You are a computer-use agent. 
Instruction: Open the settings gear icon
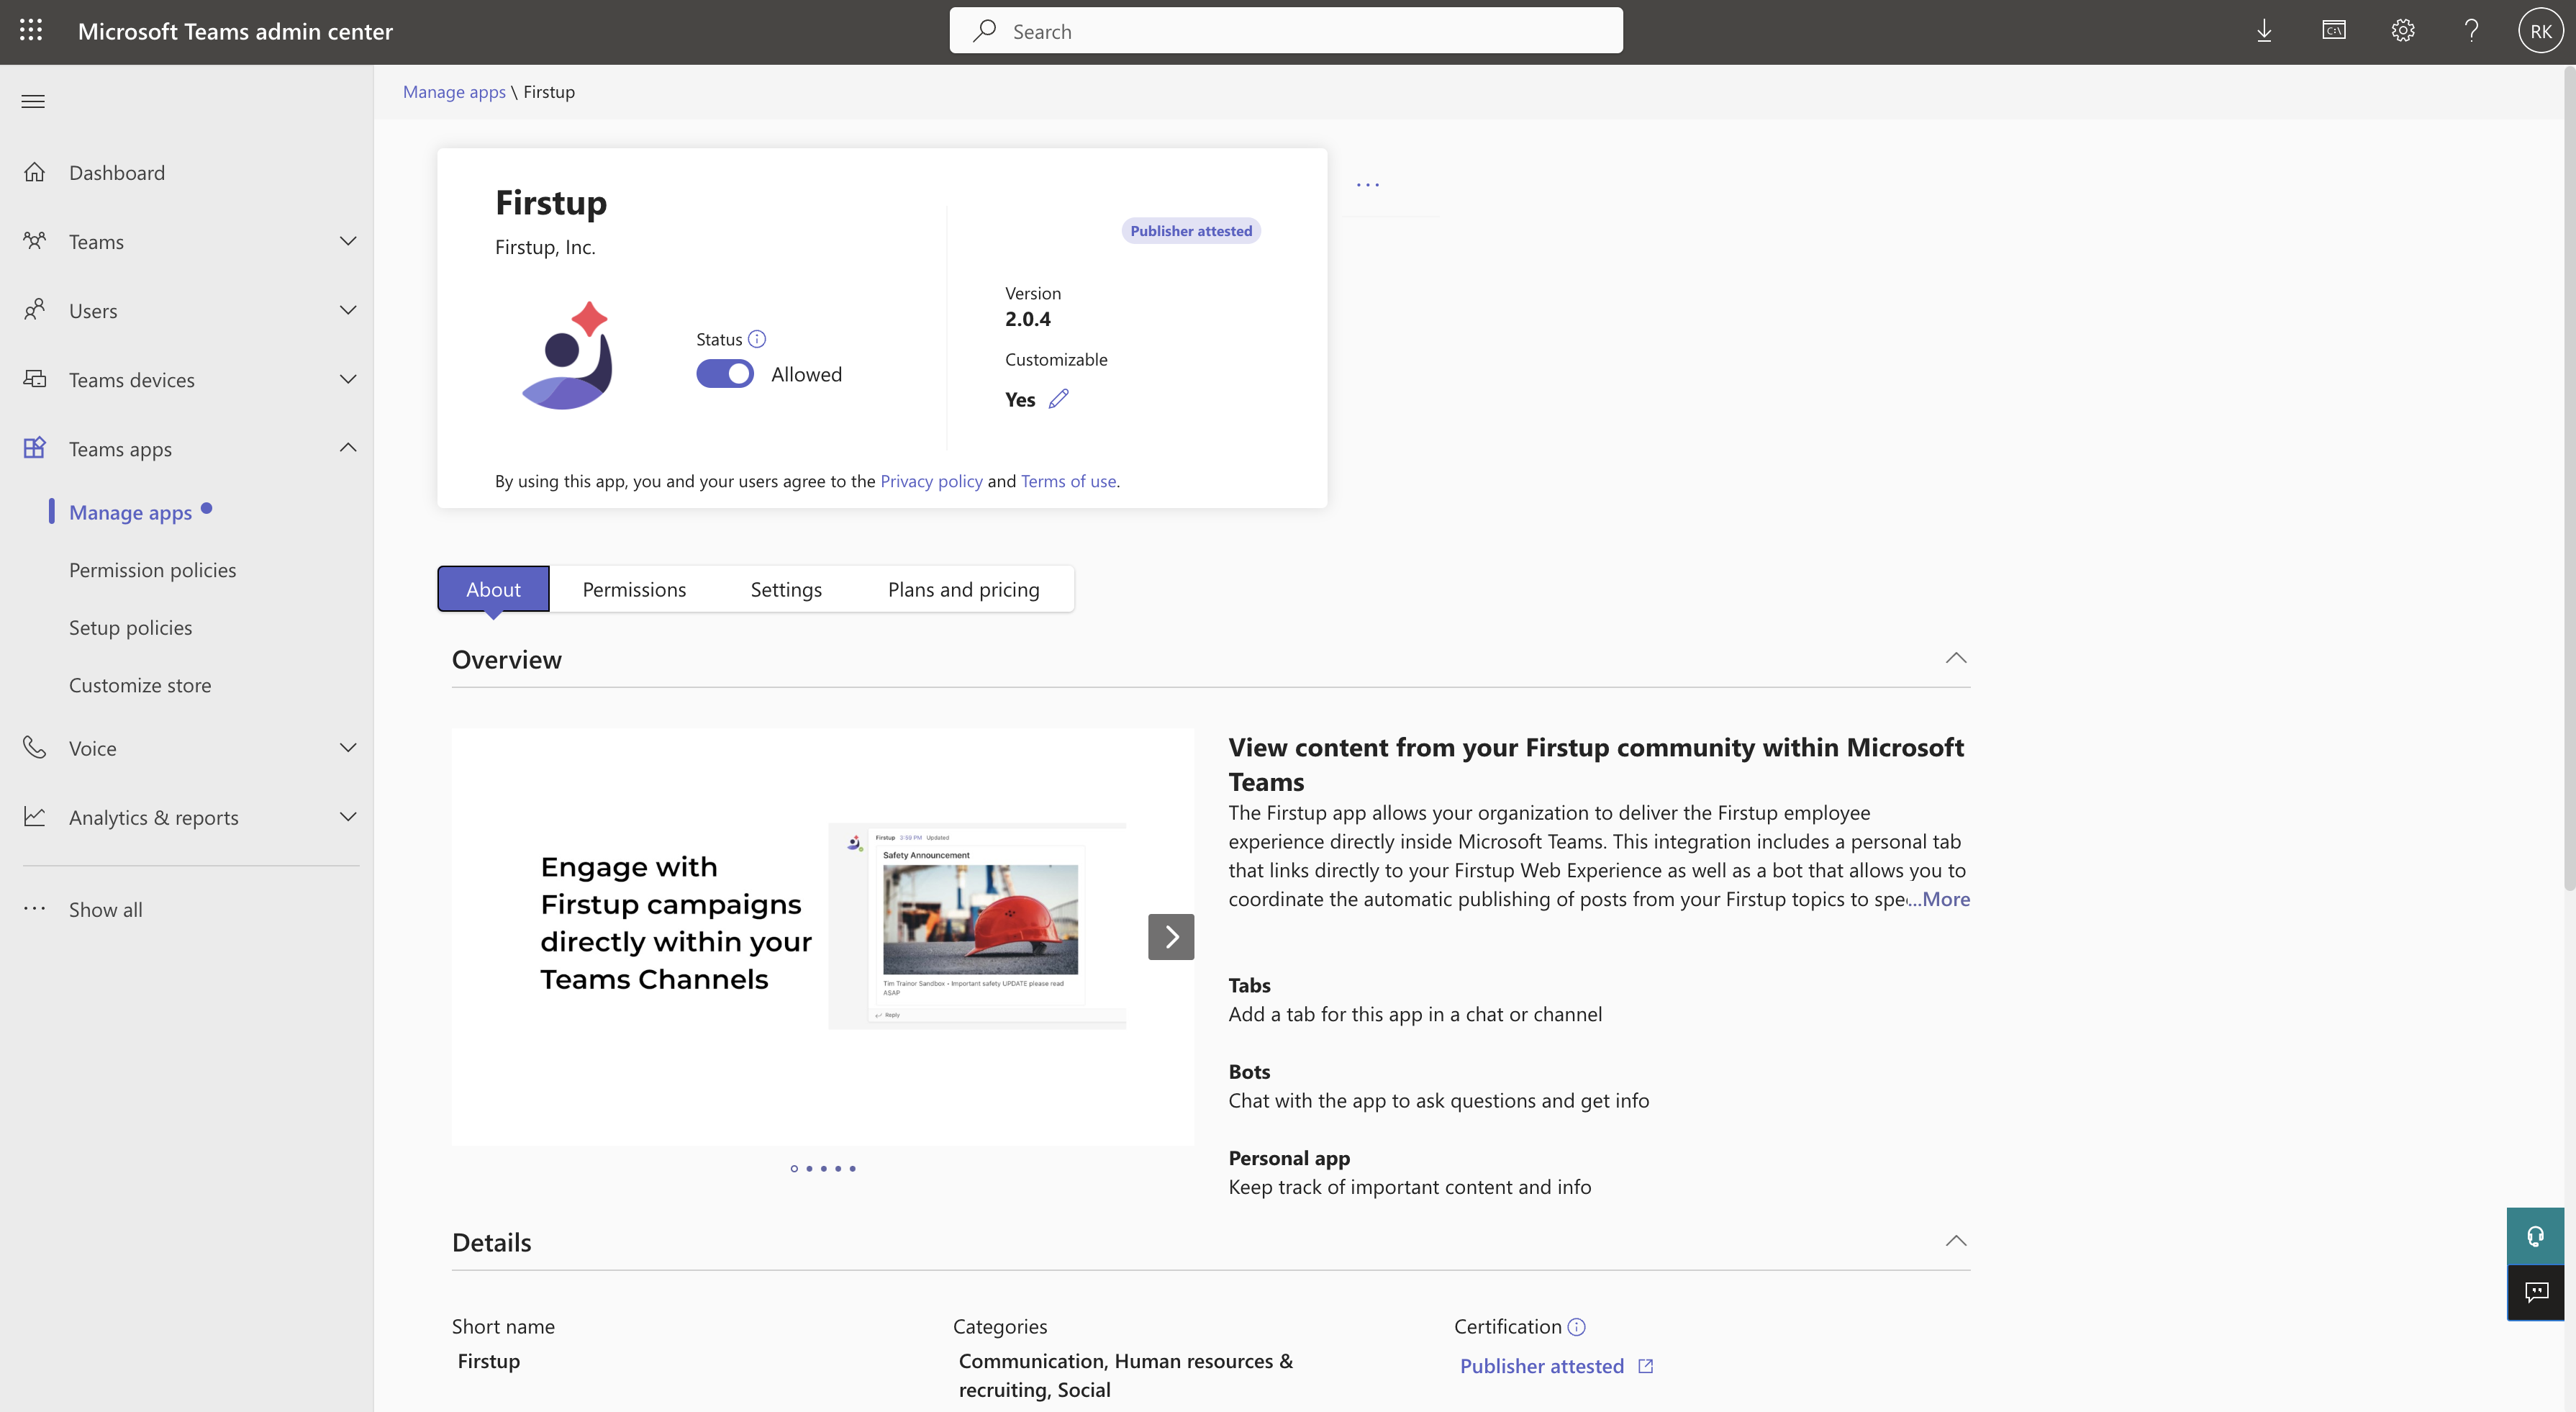tap(2403, 31)
